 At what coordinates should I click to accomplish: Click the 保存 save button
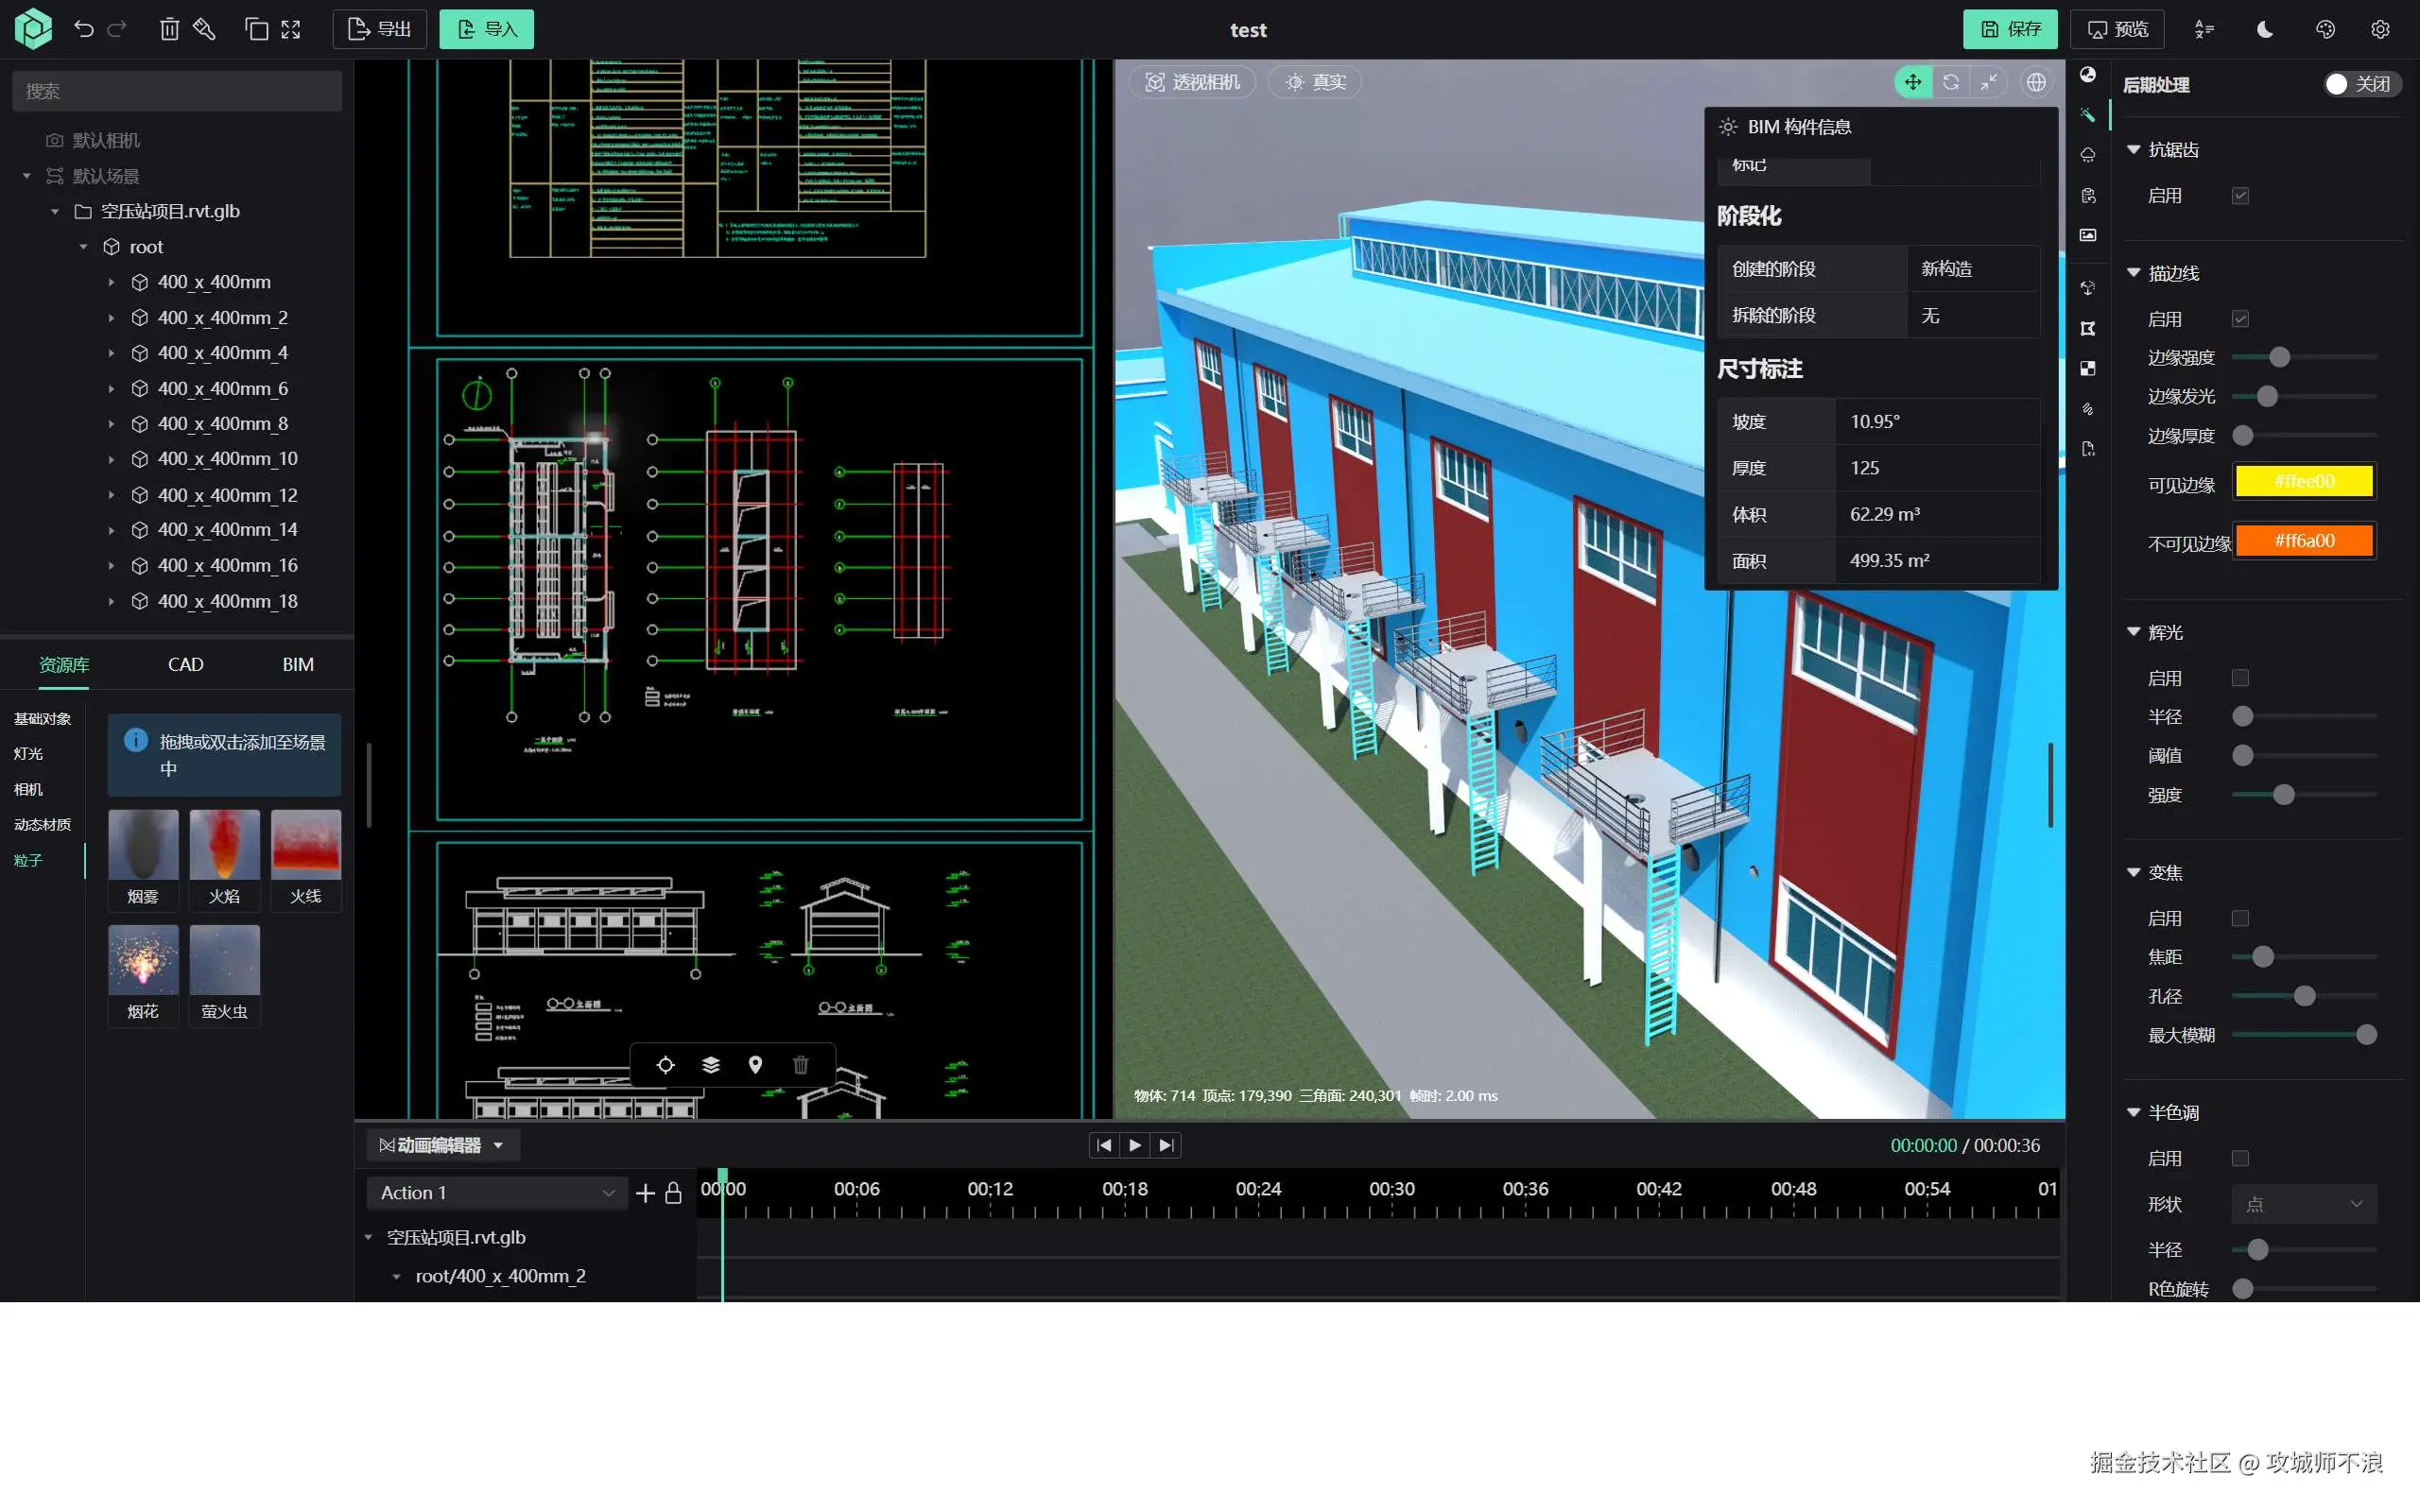coord(2010,29)
